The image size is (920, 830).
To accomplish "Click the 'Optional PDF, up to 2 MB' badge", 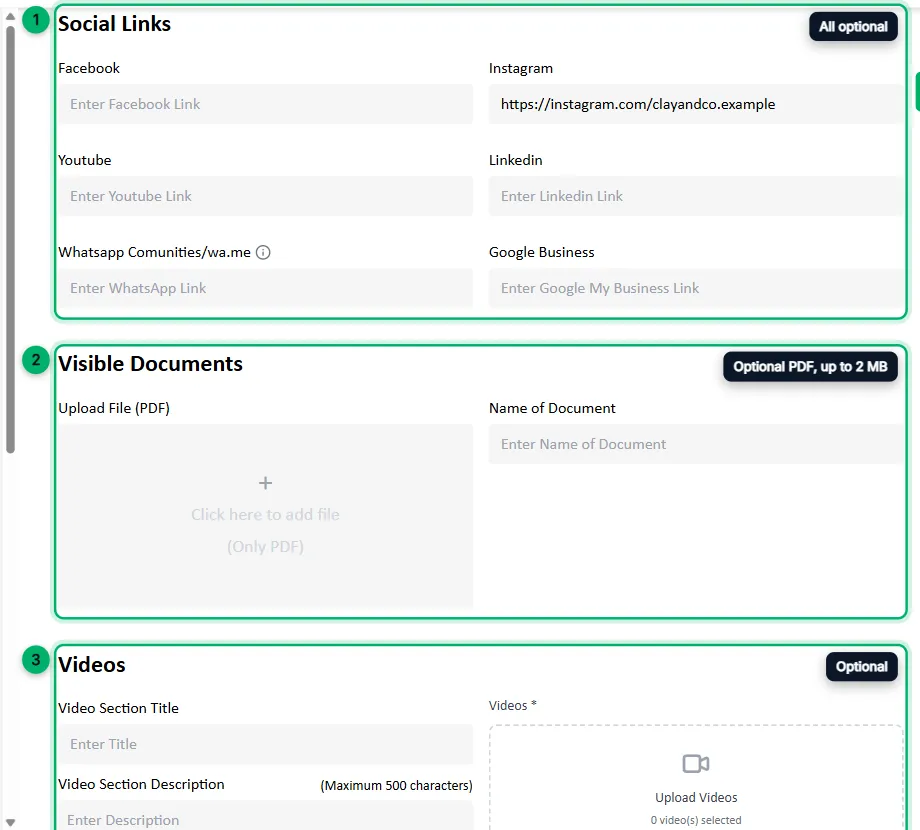I will pos(810,367).
